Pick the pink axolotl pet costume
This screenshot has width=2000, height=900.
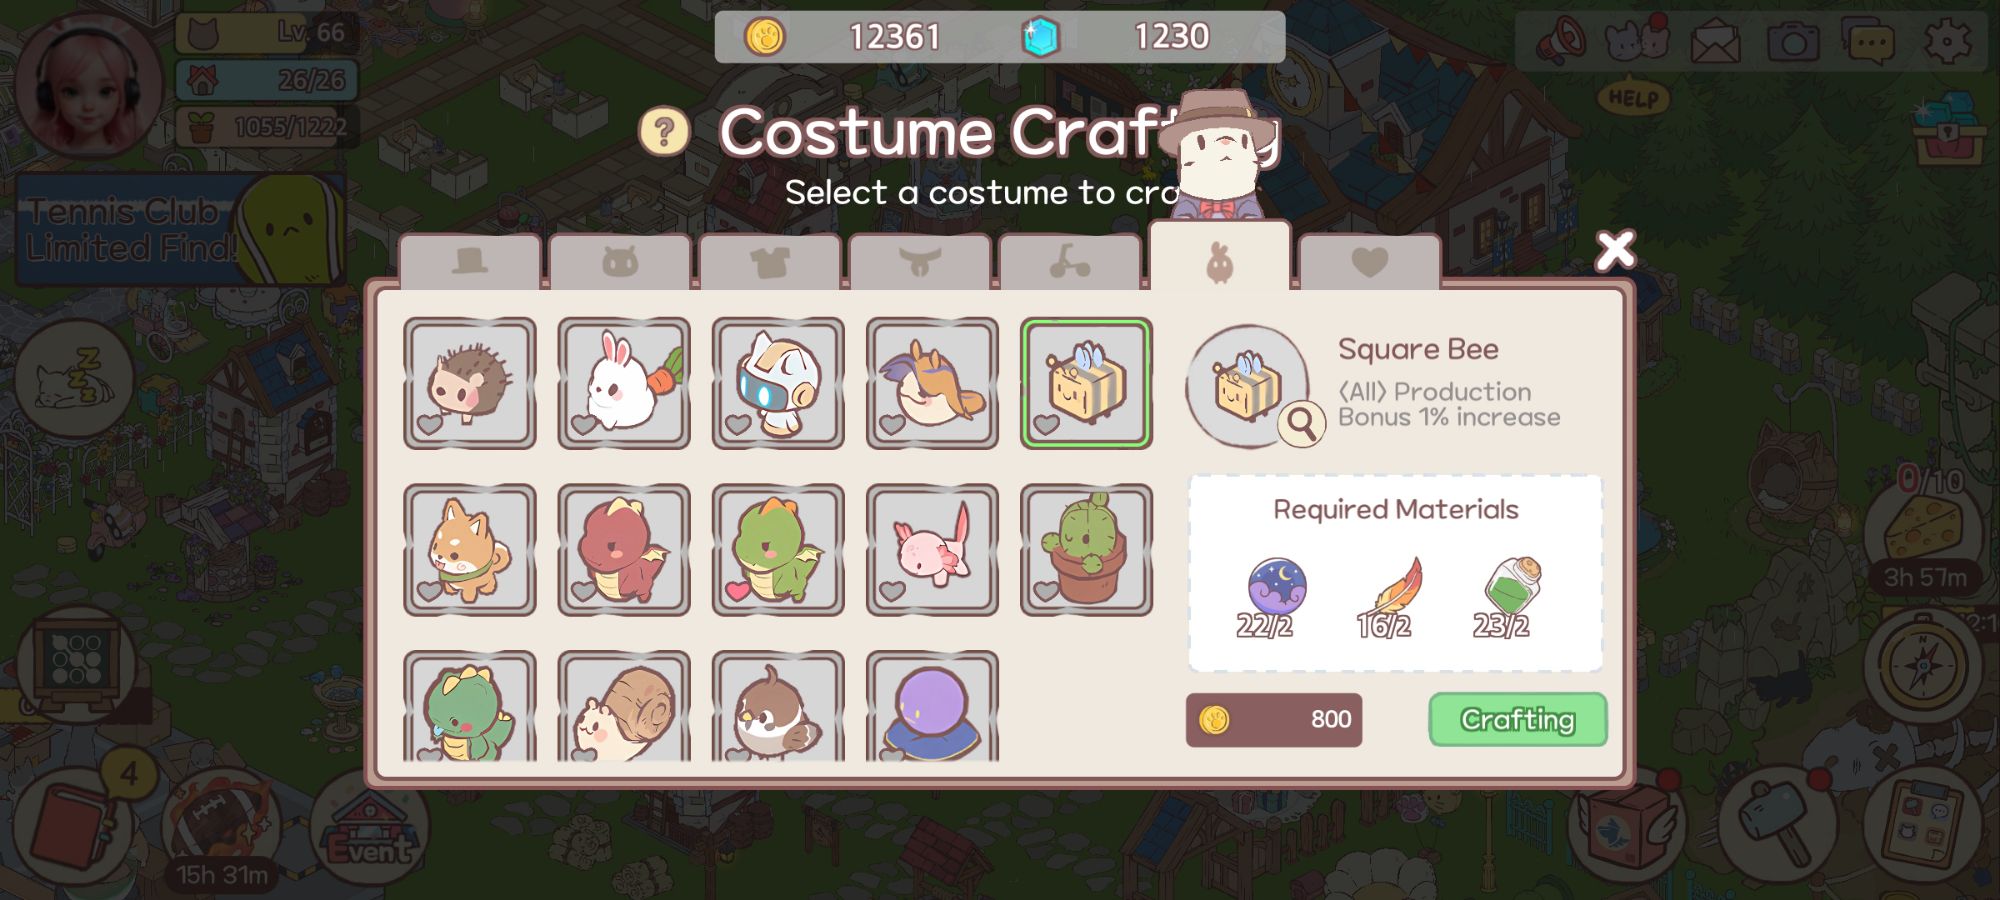point(931,549)
